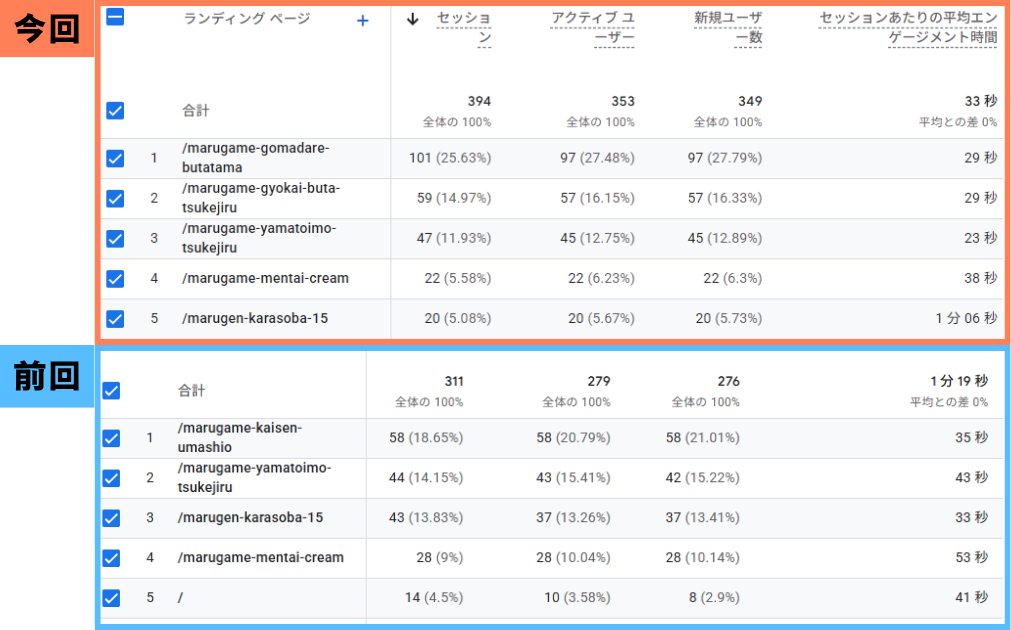Uncheck the 合計 checkbox in the 前回 table
This screenshot has height=630, width=1011.
point(112,391)
